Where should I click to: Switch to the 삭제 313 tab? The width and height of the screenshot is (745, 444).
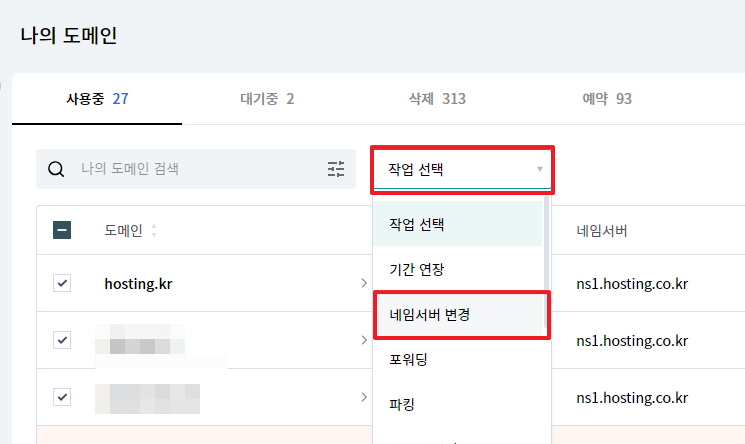437,99
